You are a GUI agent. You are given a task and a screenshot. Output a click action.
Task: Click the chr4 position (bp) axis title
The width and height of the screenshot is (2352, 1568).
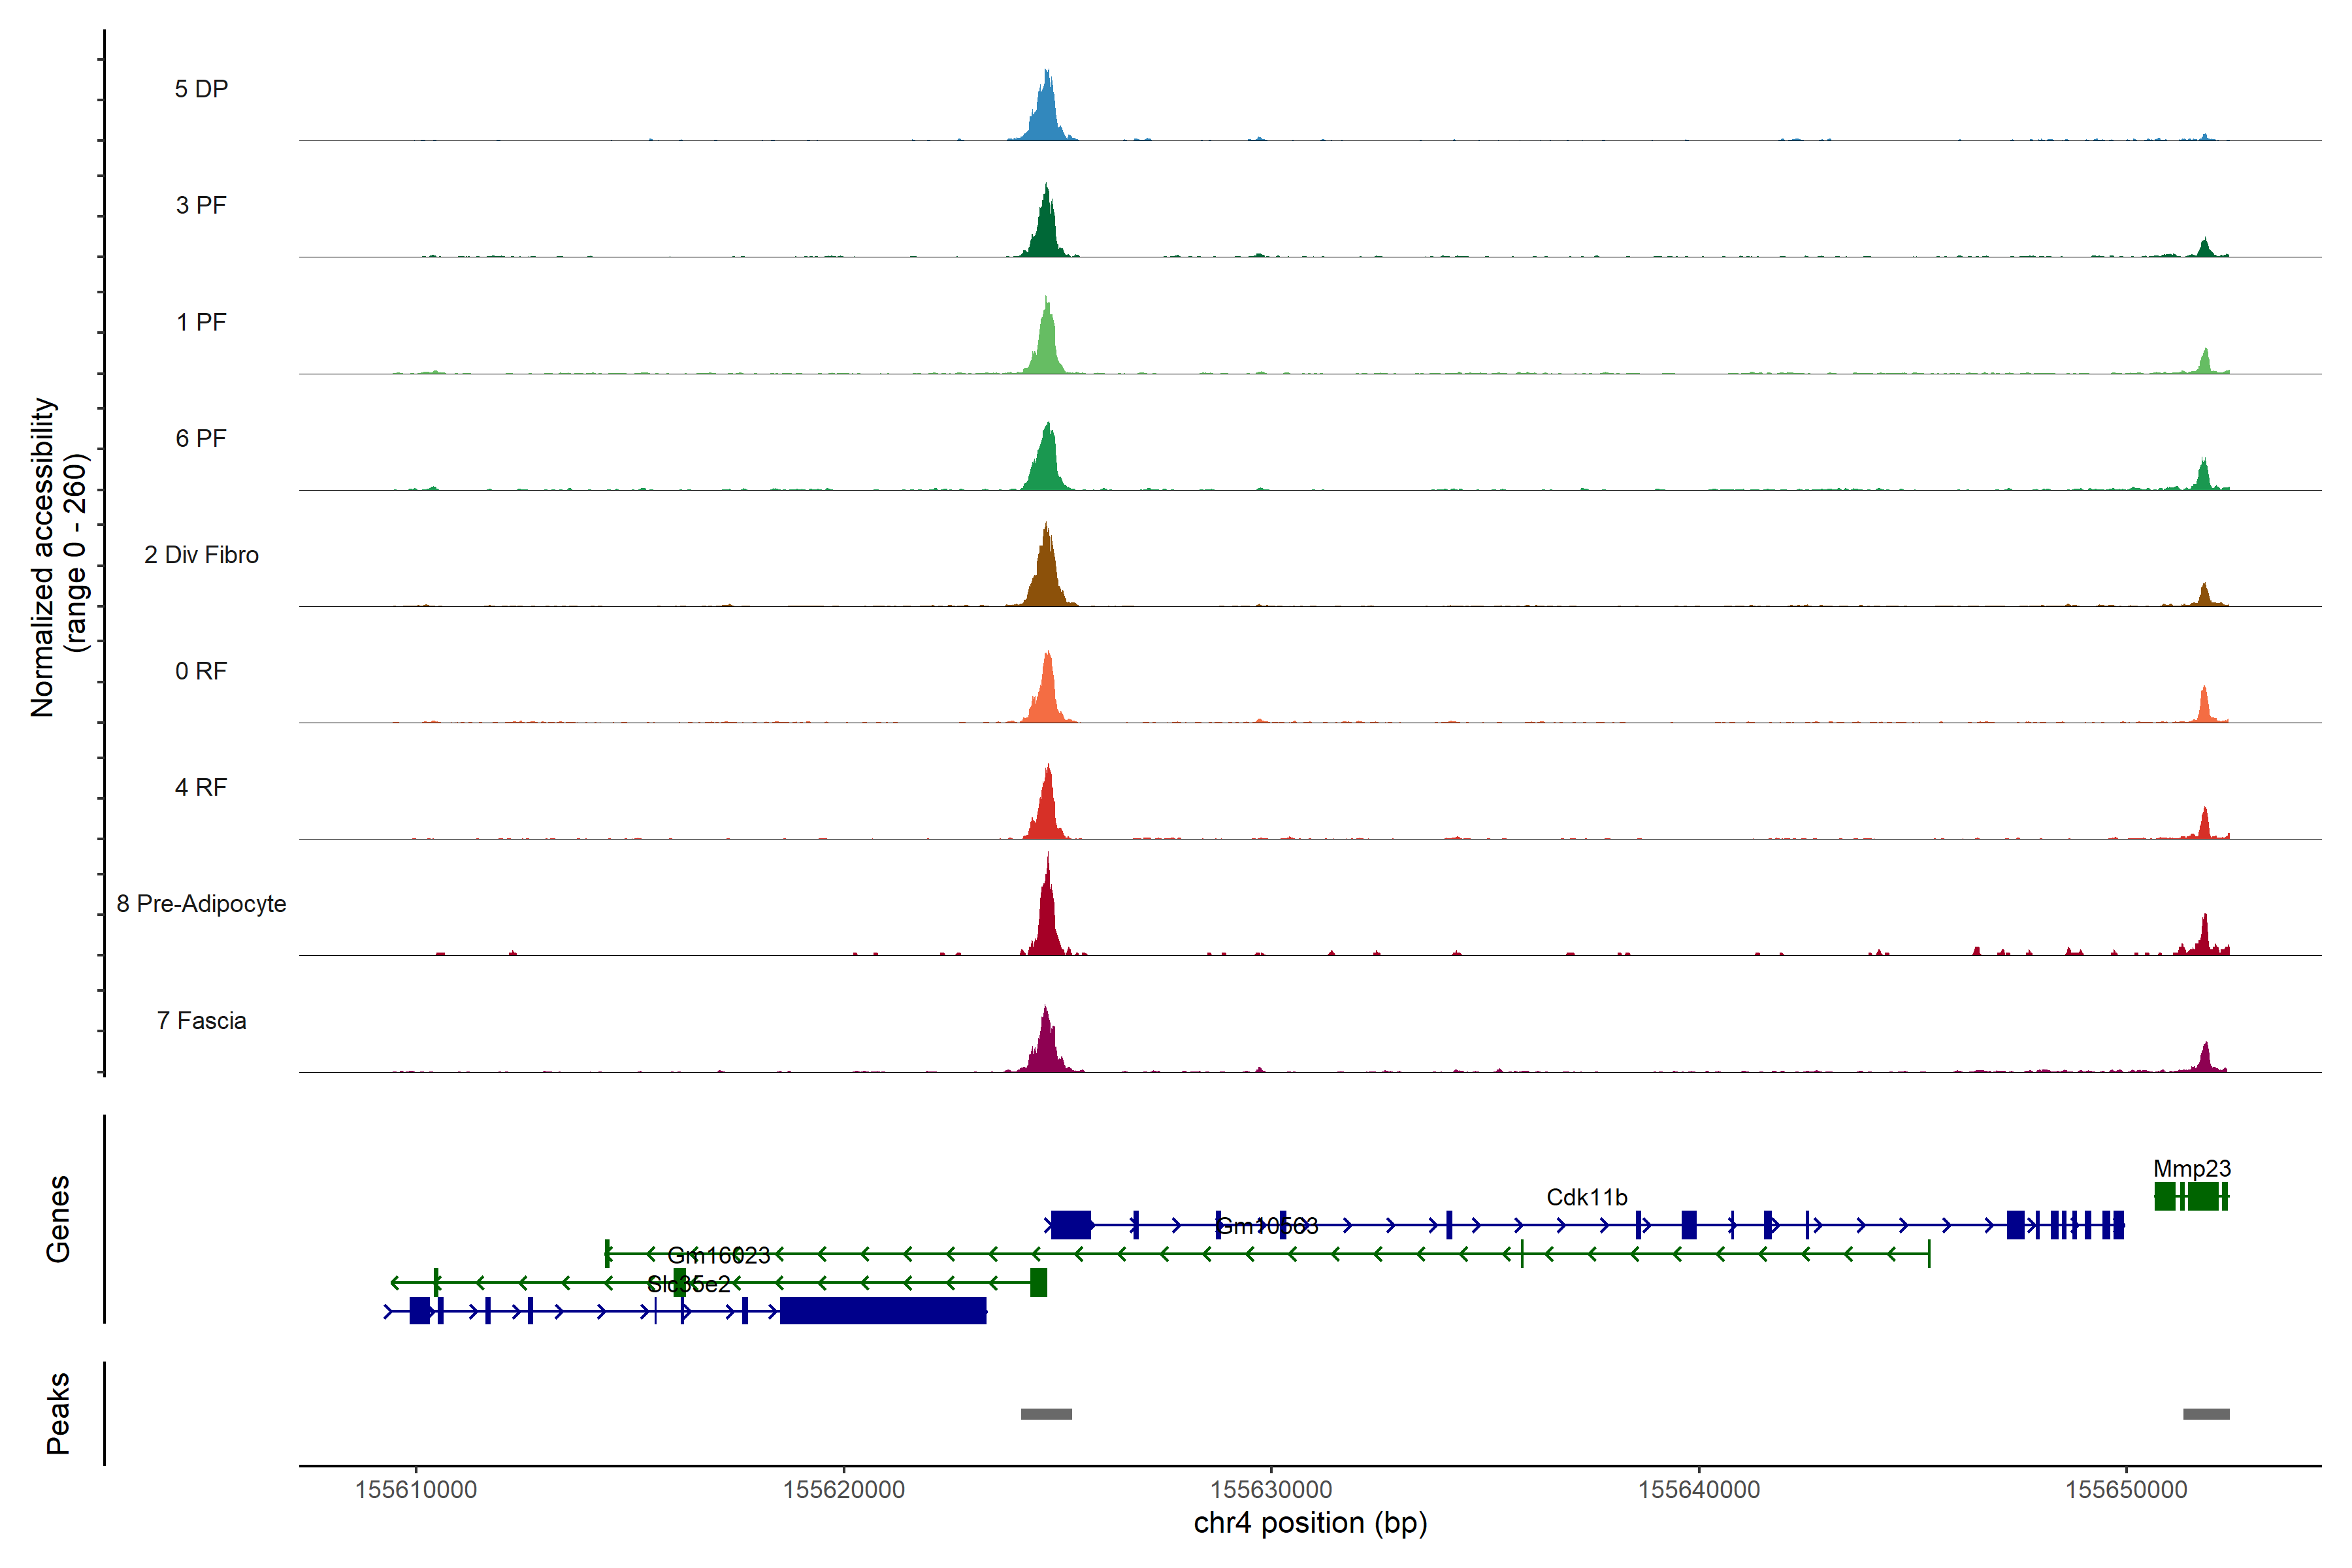tap(1310, 1523)
